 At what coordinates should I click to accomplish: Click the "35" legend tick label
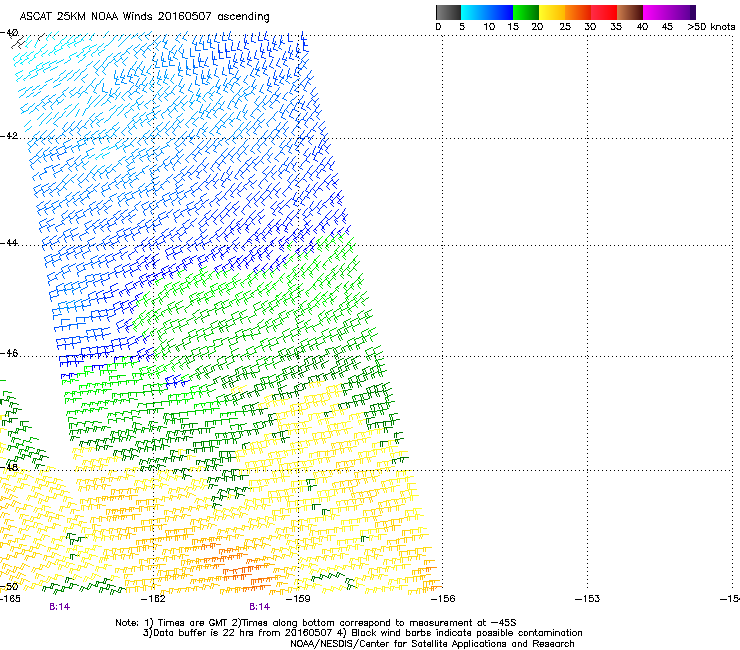coord(616,27)
